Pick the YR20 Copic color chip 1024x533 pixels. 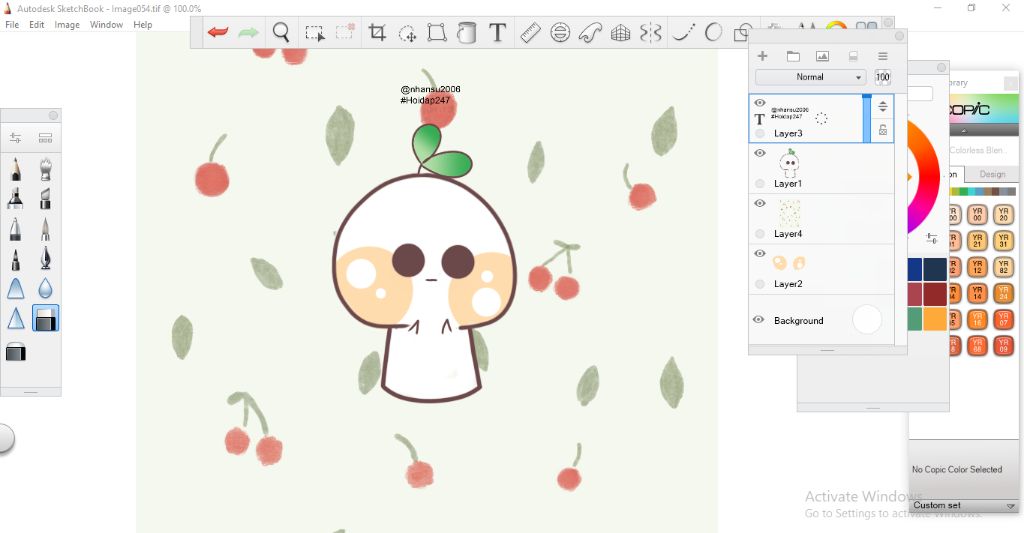pyautogui.click(x=1003, y=214)
